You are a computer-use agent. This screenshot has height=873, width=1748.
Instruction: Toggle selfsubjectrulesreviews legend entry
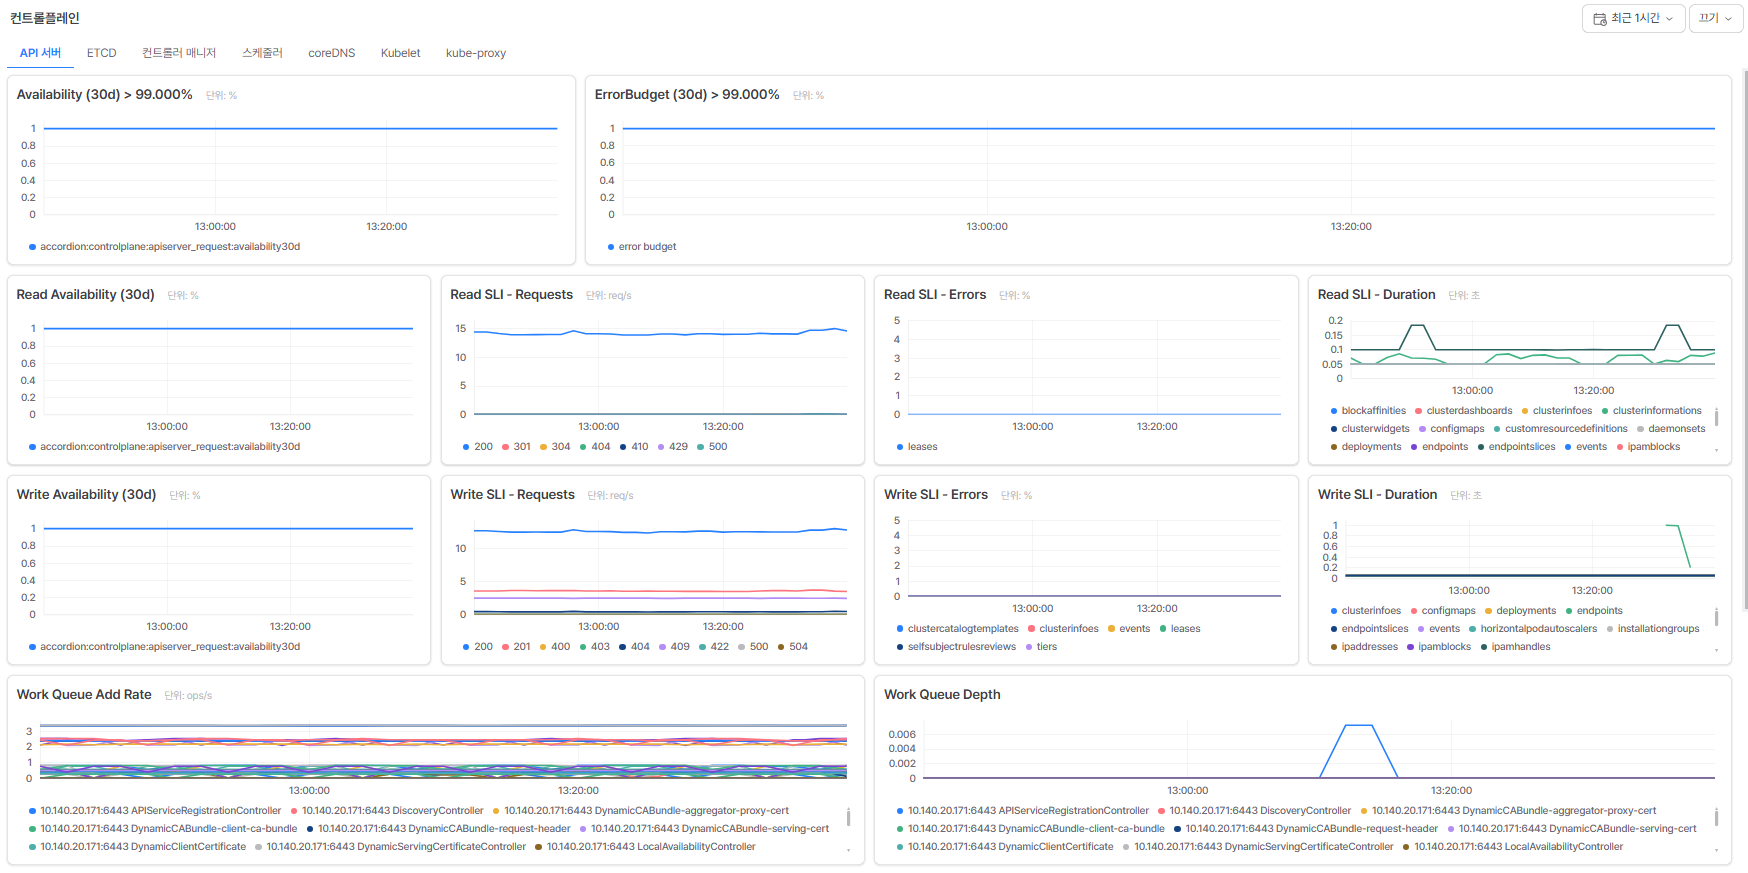point(956,647)
